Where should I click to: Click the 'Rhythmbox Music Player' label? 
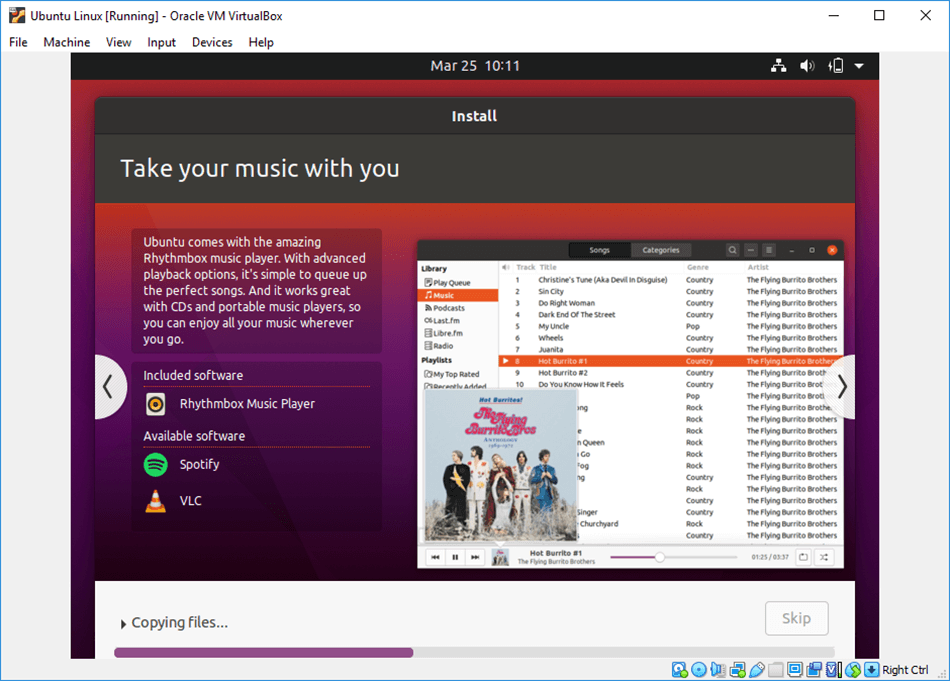point(247,404)
